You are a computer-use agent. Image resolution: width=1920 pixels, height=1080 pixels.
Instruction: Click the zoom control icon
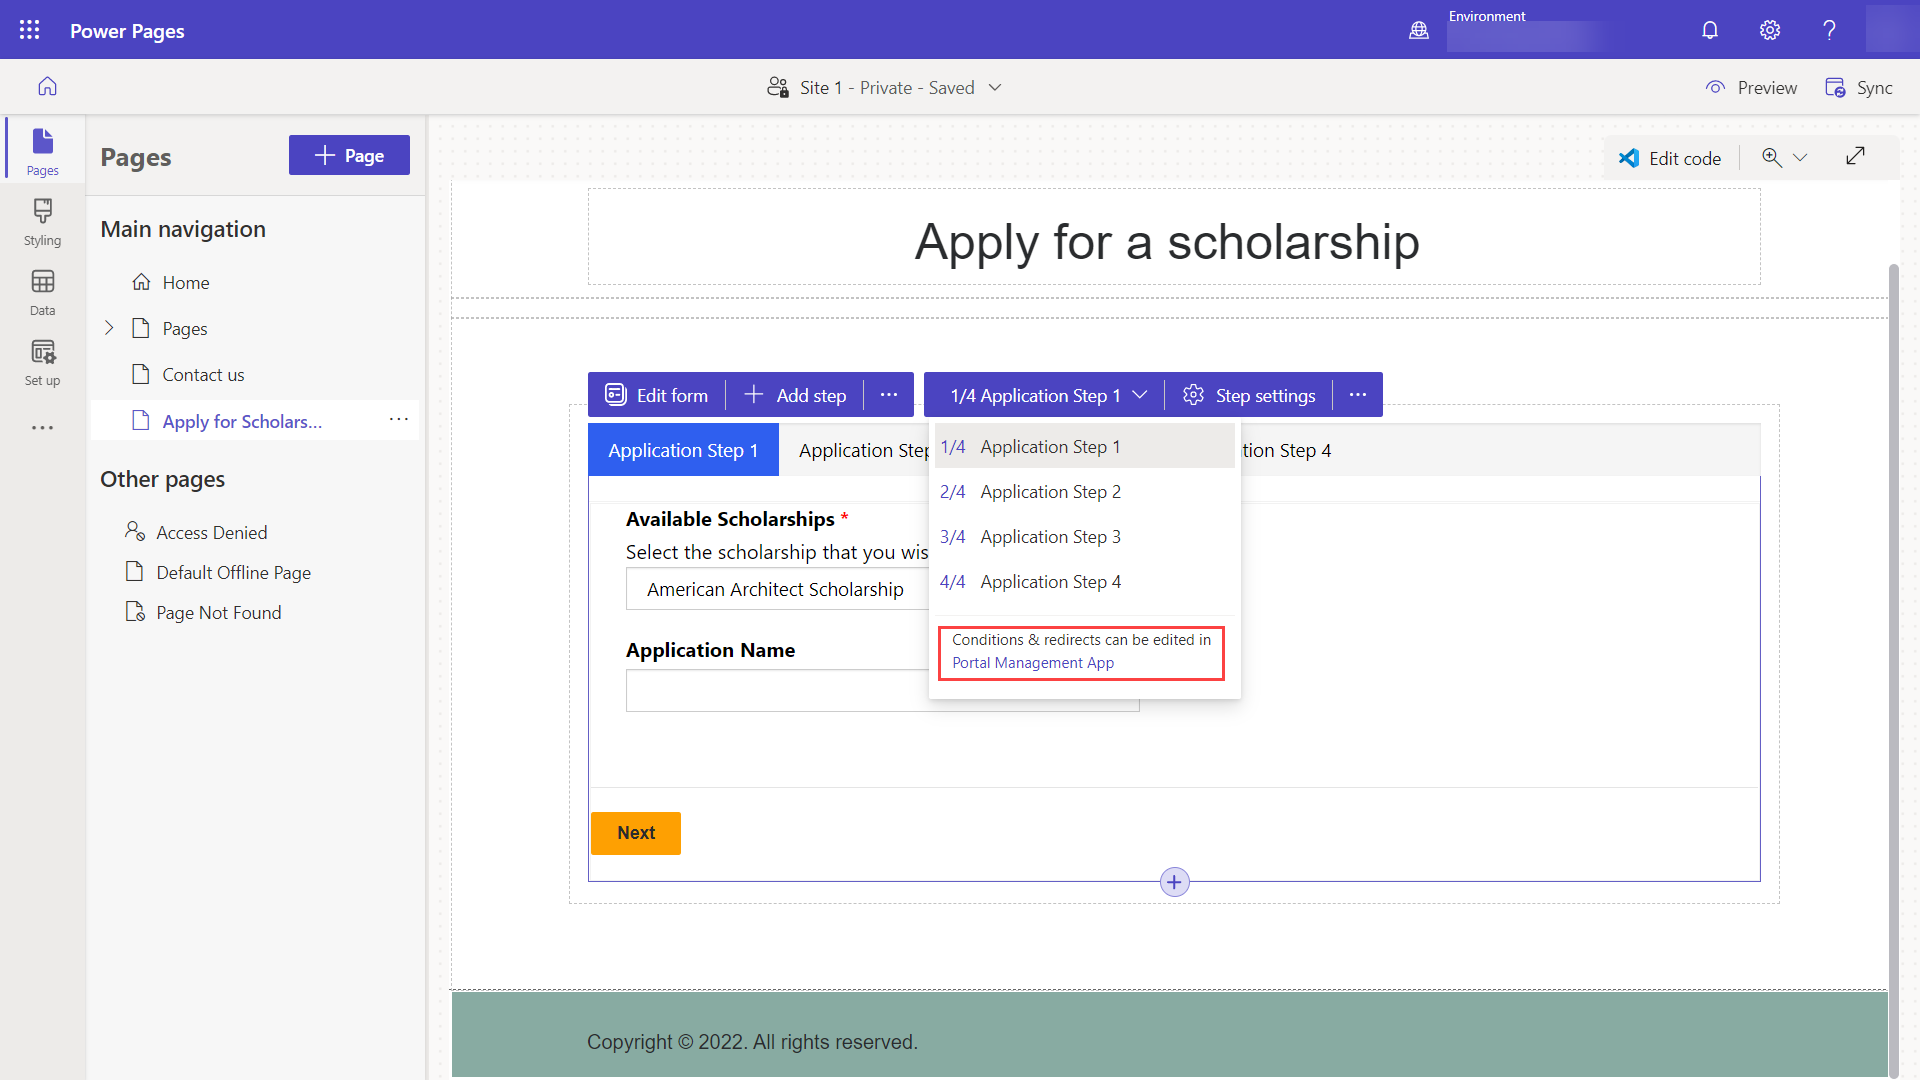pyautogui.click(x=1771, y=156)
